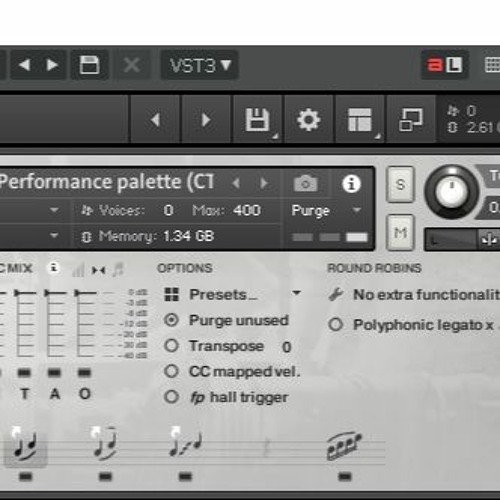Select the portamento articulation with dashed line
Image resolution: width=500 pixels, height=500 pixels.
pos(185,443)
